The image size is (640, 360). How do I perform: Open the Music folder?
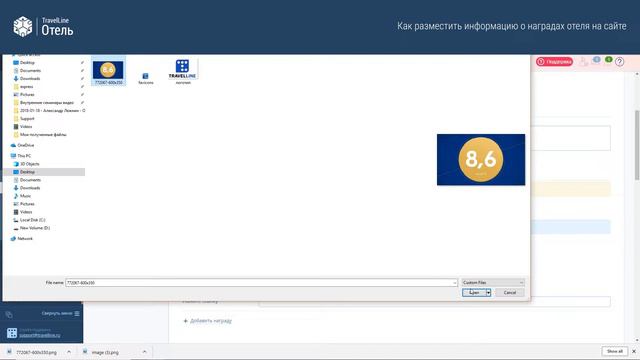pyautogui.click(x=25, y=196)
